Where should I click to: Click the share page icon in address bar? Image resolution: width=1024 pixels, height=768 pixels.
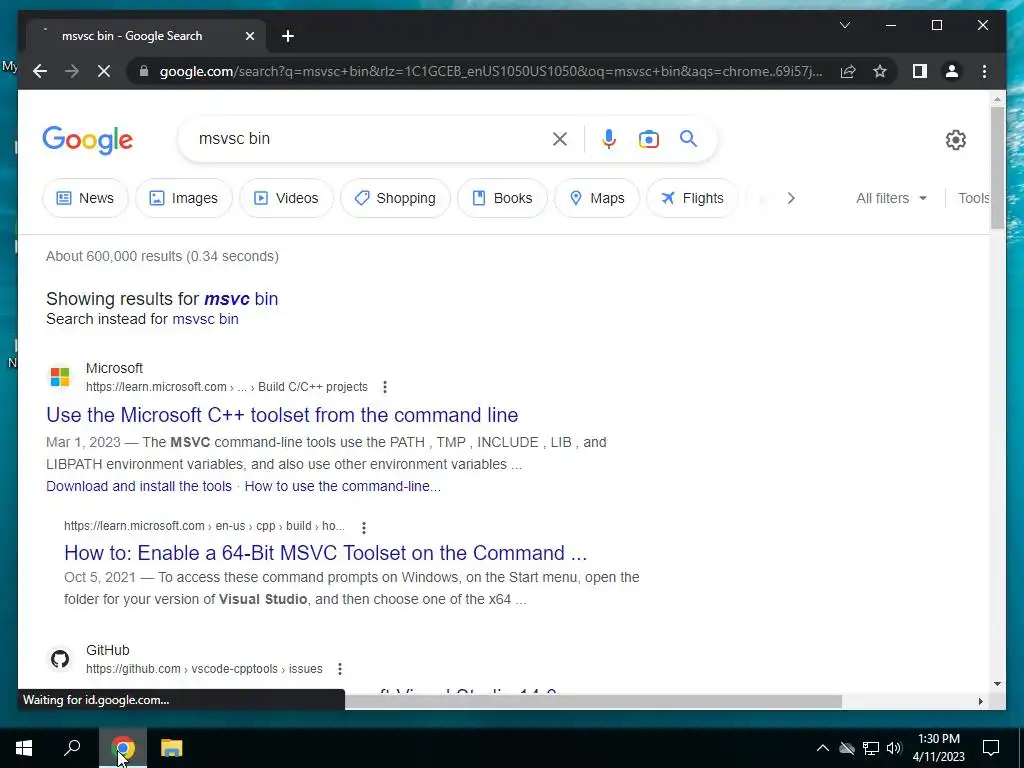848,71
